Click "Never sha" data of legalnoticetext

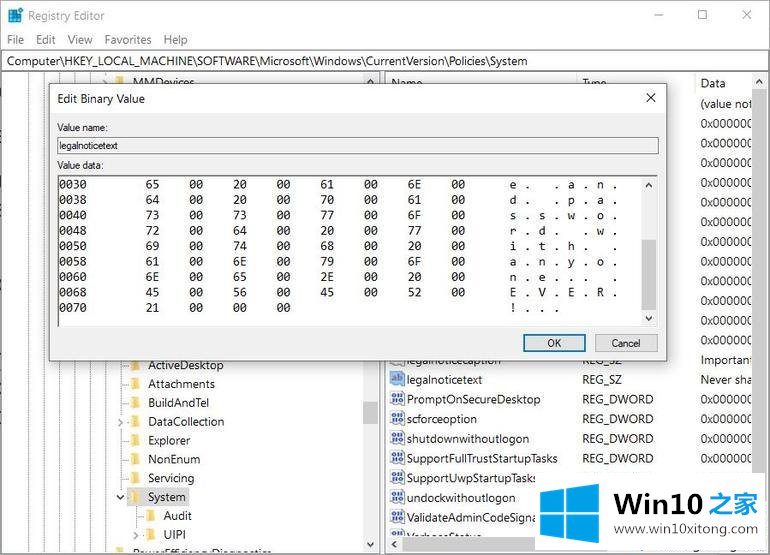click(725, 380)
